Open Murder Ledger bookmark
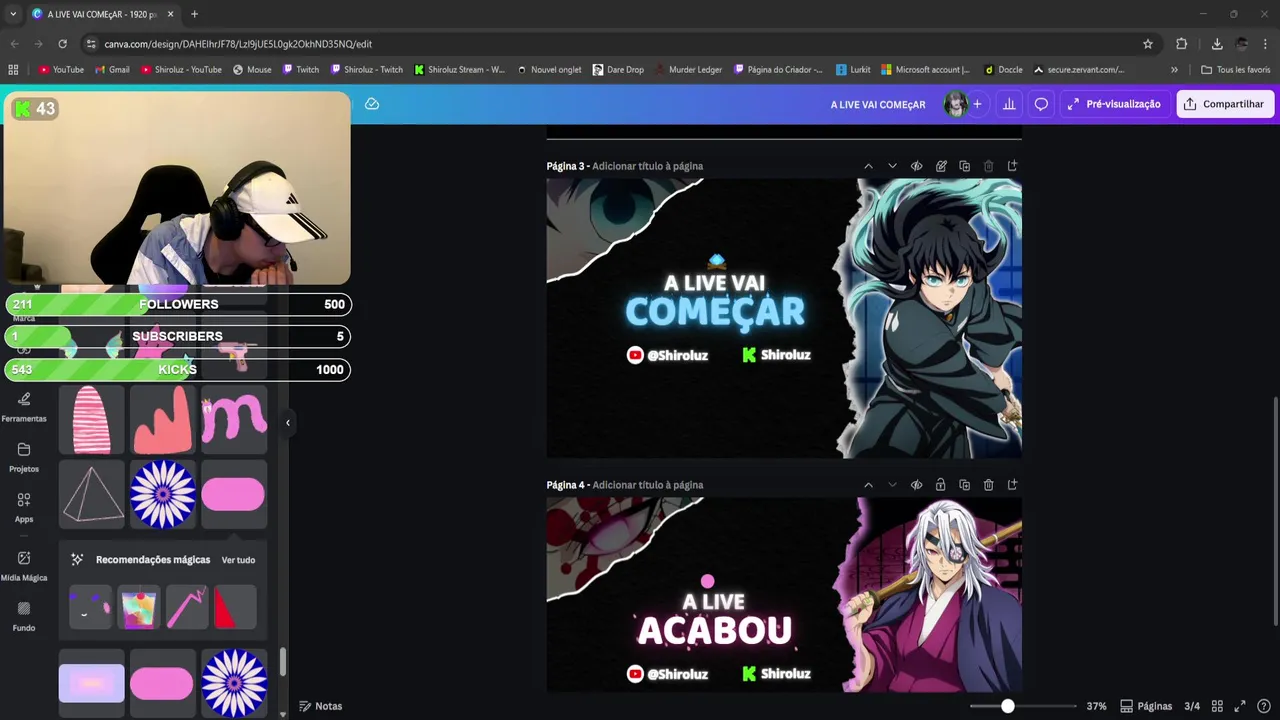The width and height of the screenshot is (1280, 720). click(688, 70)
